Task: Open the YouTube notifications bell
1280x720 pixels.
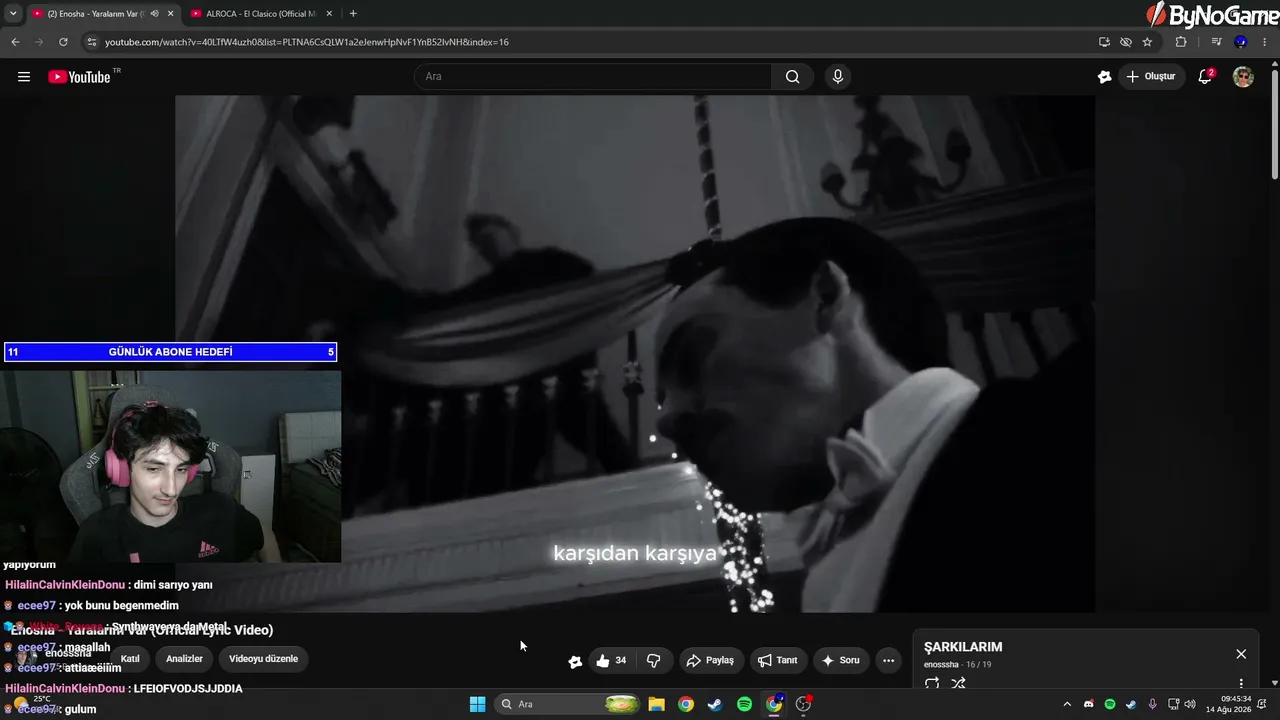Action: tap(1206, 77)
